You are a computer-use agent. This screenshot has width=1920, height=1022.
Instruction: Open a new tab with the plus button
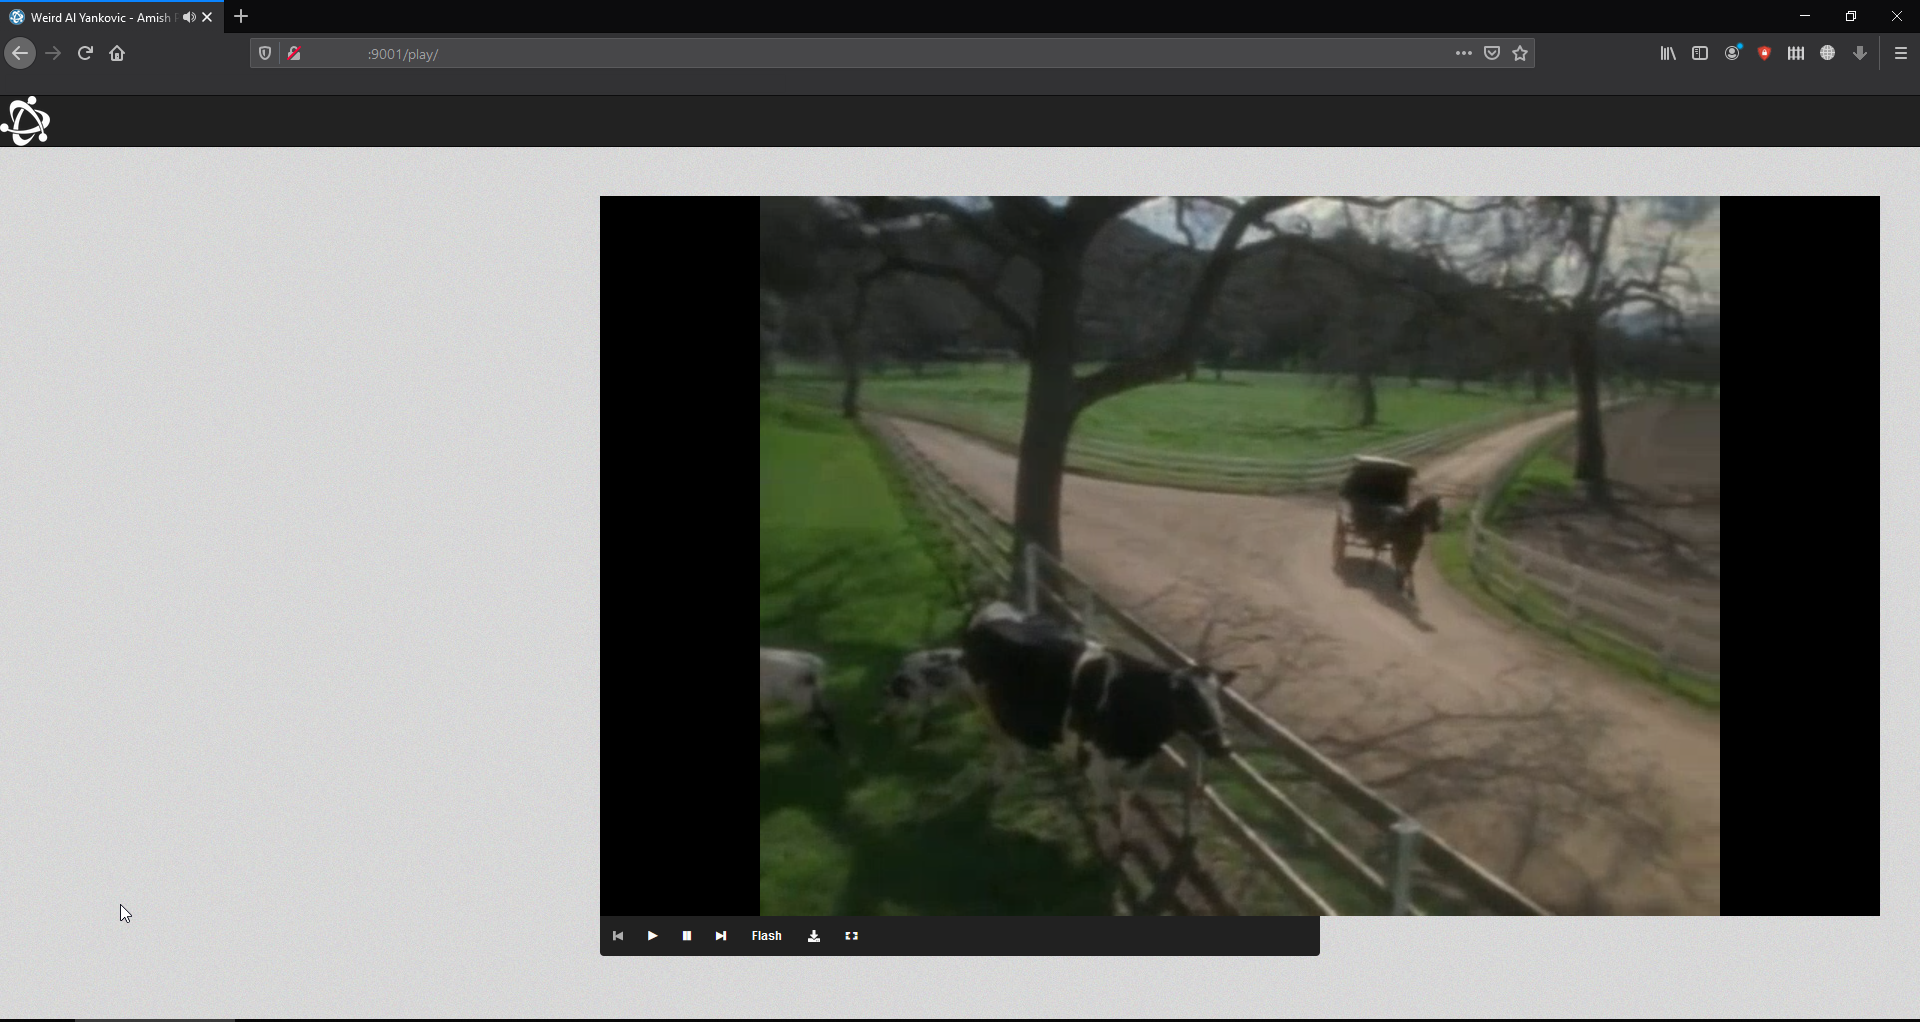[240, 16]
